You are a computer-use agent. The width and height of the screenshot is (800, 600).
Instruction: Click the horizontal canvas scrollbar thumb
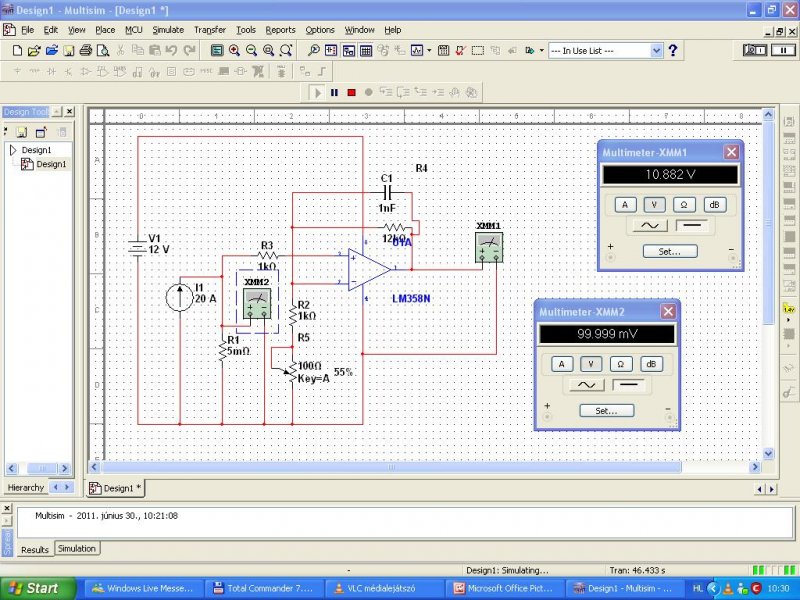coord(391,467)
